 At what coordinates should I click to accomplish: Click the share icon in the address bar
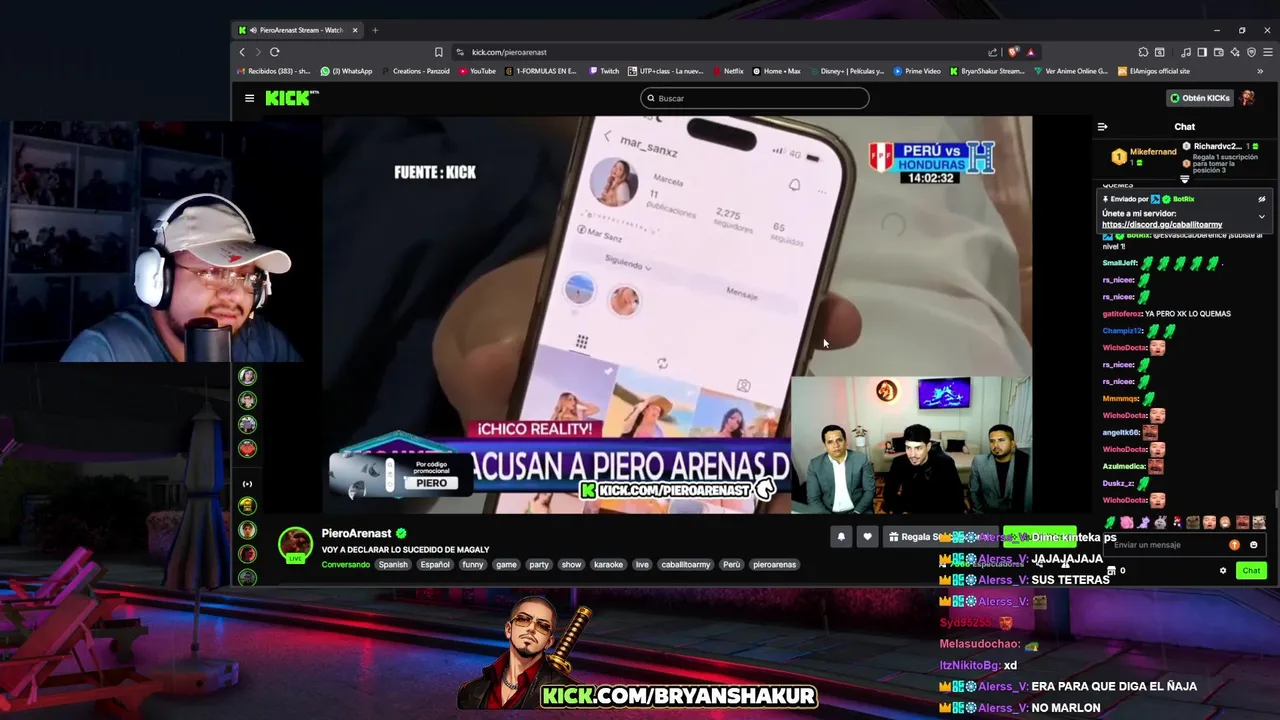992,52
